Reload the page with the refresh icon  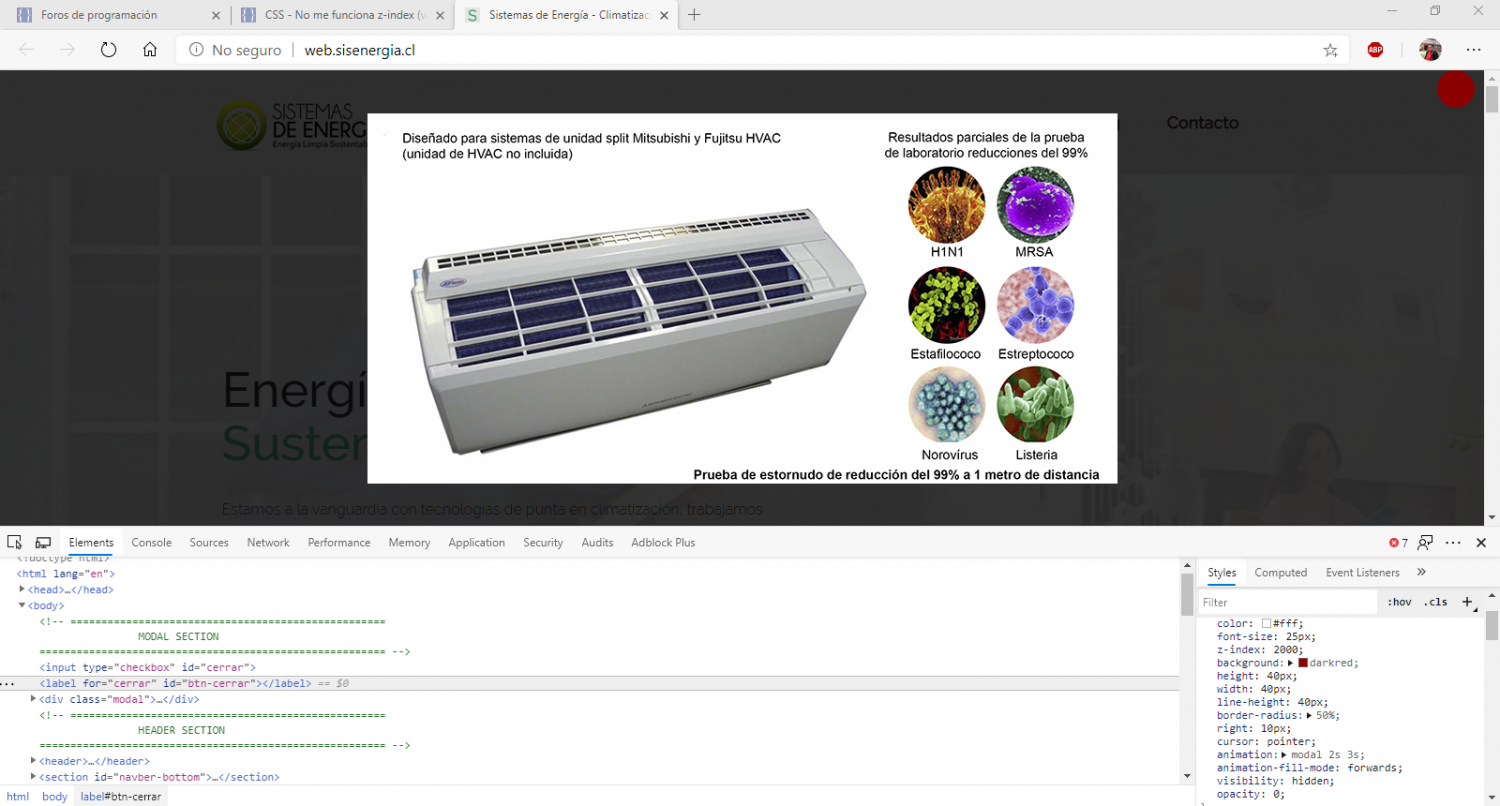click(109, 50)
